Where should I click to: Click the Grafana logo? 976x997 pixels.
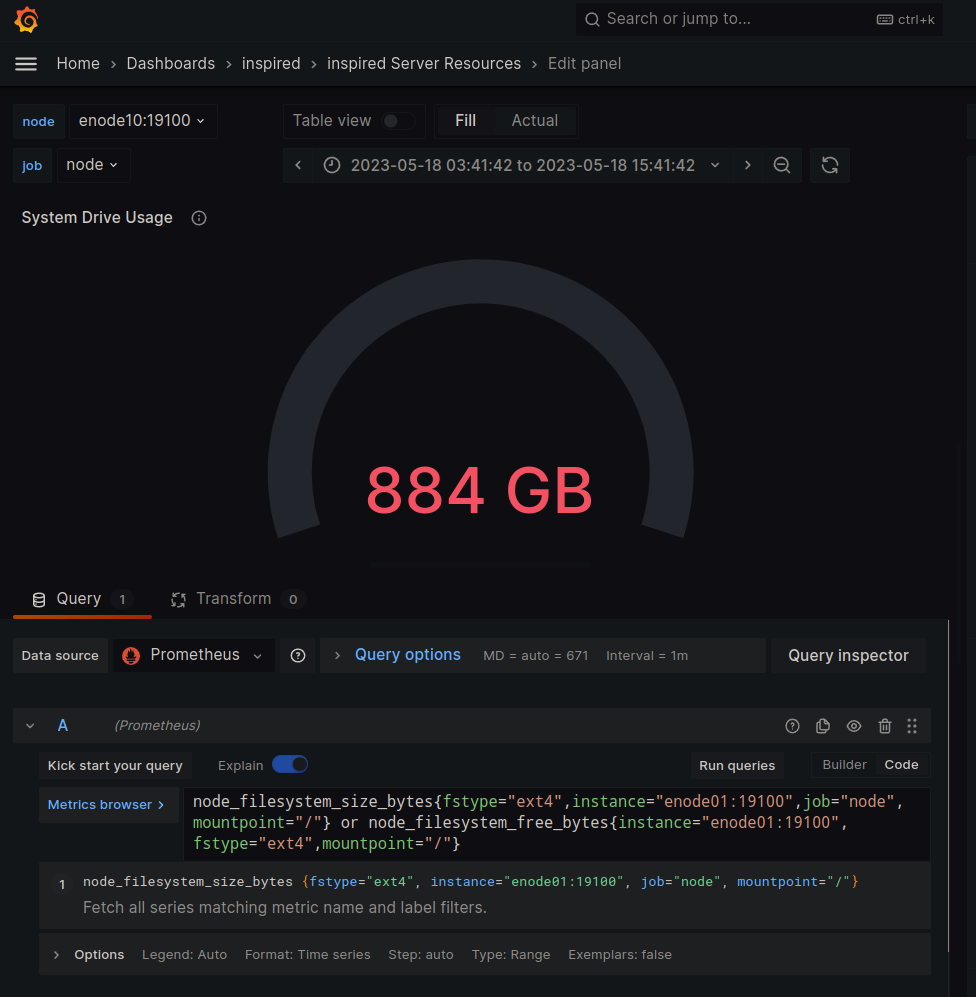coord(26,20)
